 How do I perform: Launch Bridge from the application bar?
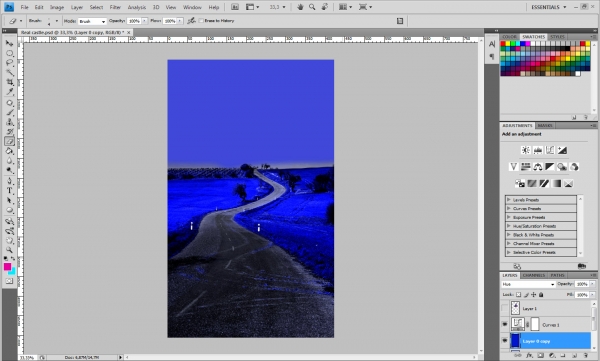[235, 7]
